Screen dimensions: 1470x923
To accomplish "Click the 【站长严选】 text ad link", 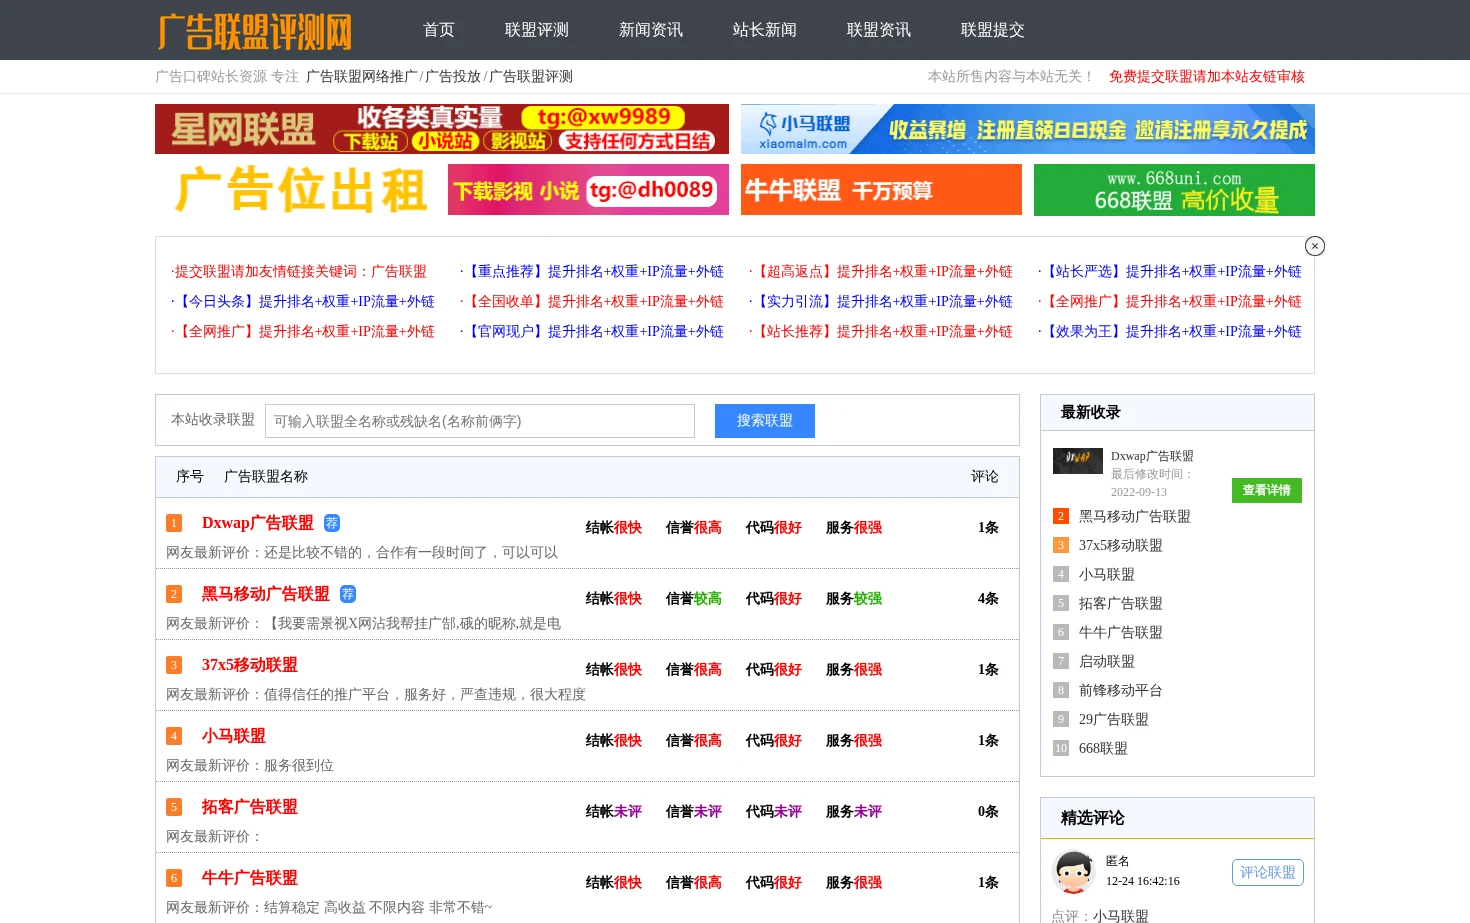I will coord(1172,272).
